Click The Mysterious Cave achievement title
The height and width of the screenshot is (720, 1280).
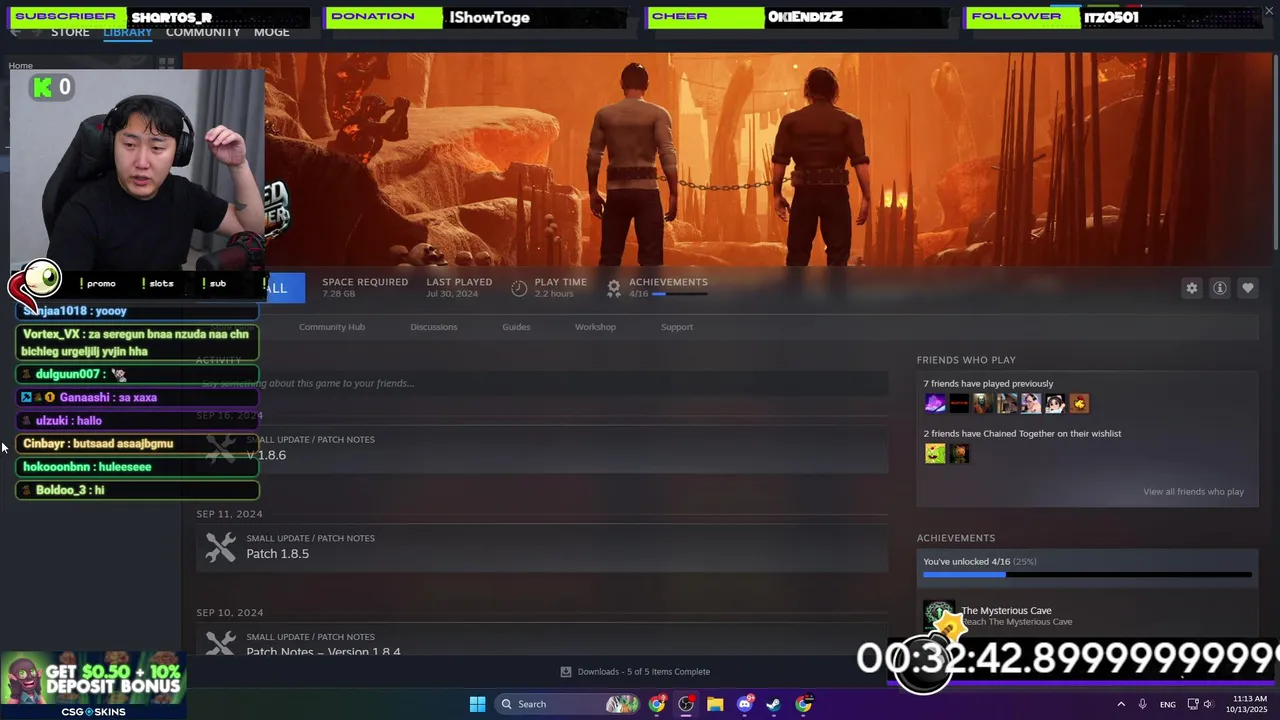[1006, 611]
